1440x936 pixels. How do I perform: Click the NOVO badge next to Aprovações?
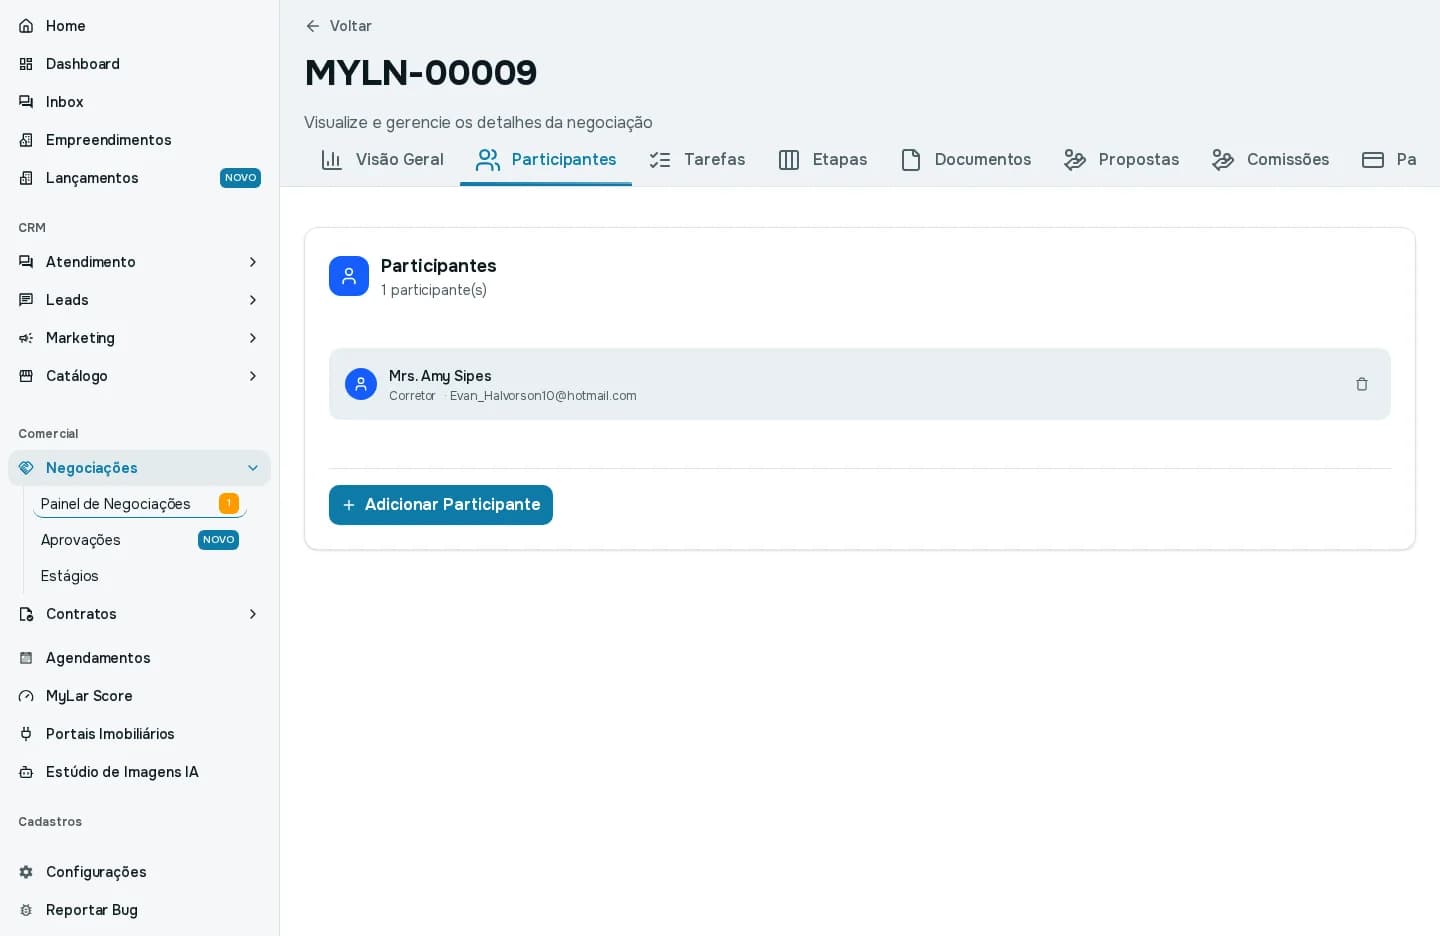[x=219, y=540]
